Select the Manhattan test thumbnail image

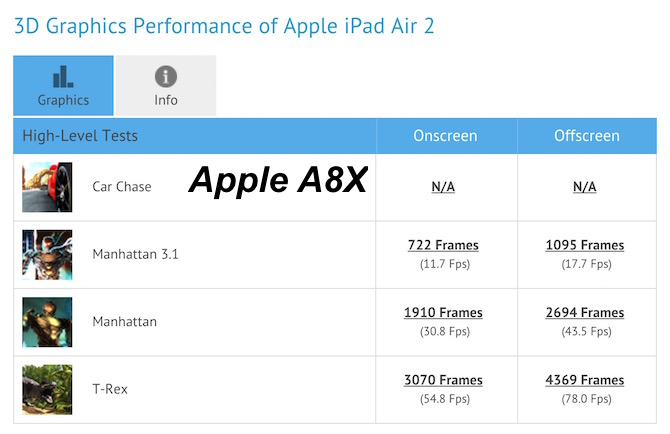[x=47, y=322]
